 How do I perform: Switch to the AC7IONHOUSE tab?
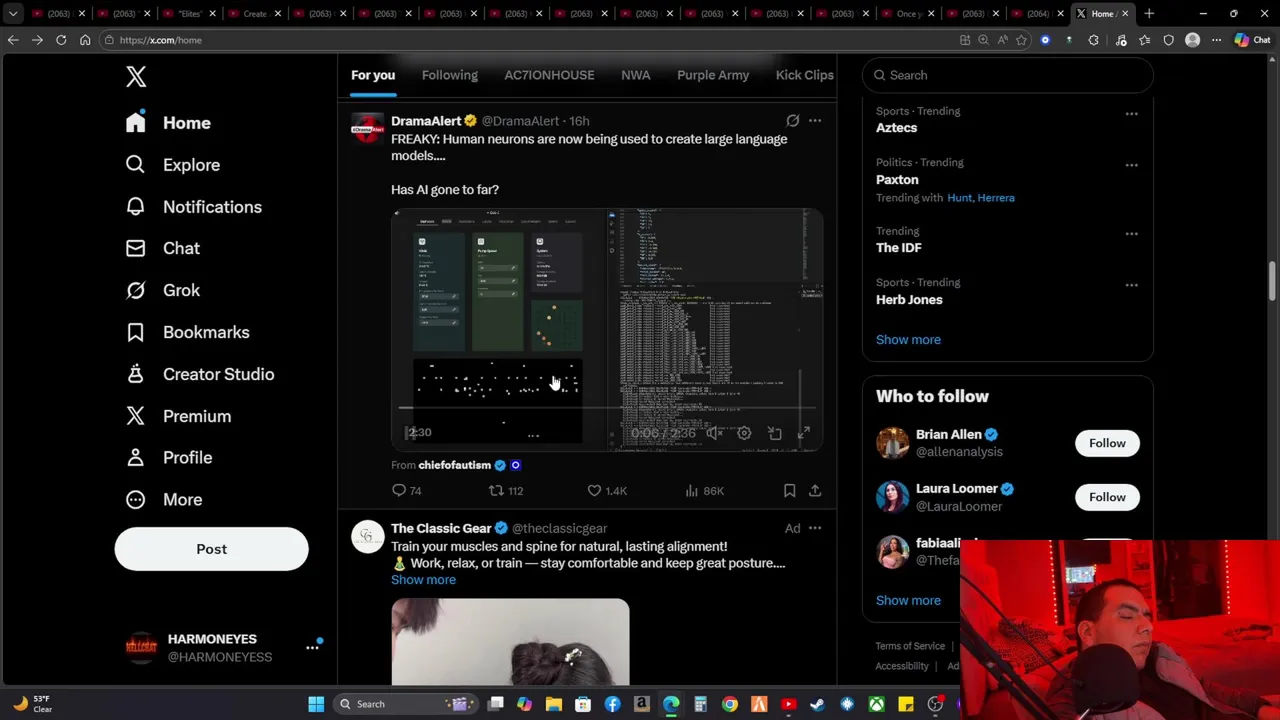pyautogui.click(x=549, y=75)
